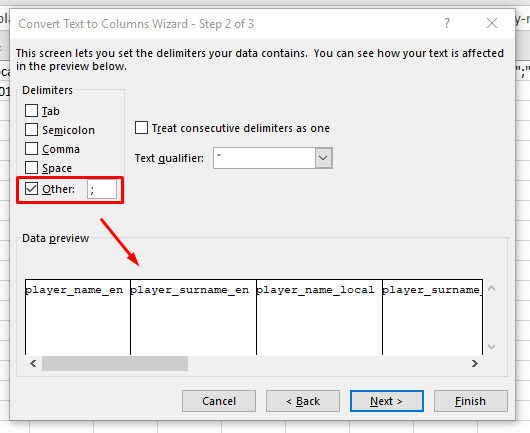Click preview vertical scroll up arrow
The height and width of the screenshot is (433, 530).
(491, 288)
